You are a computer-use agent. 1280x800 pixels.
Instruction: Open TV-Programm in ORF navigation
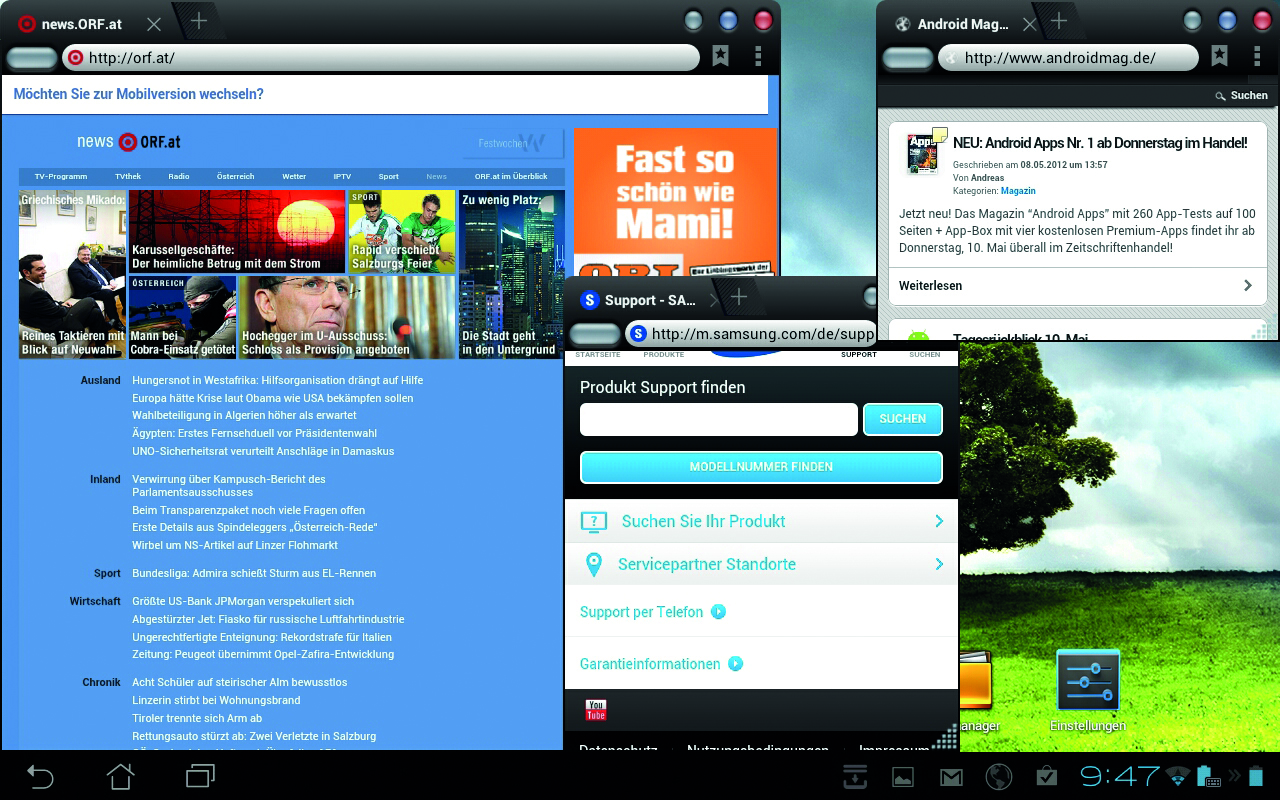pyautogui.click(x=61, y=176)
